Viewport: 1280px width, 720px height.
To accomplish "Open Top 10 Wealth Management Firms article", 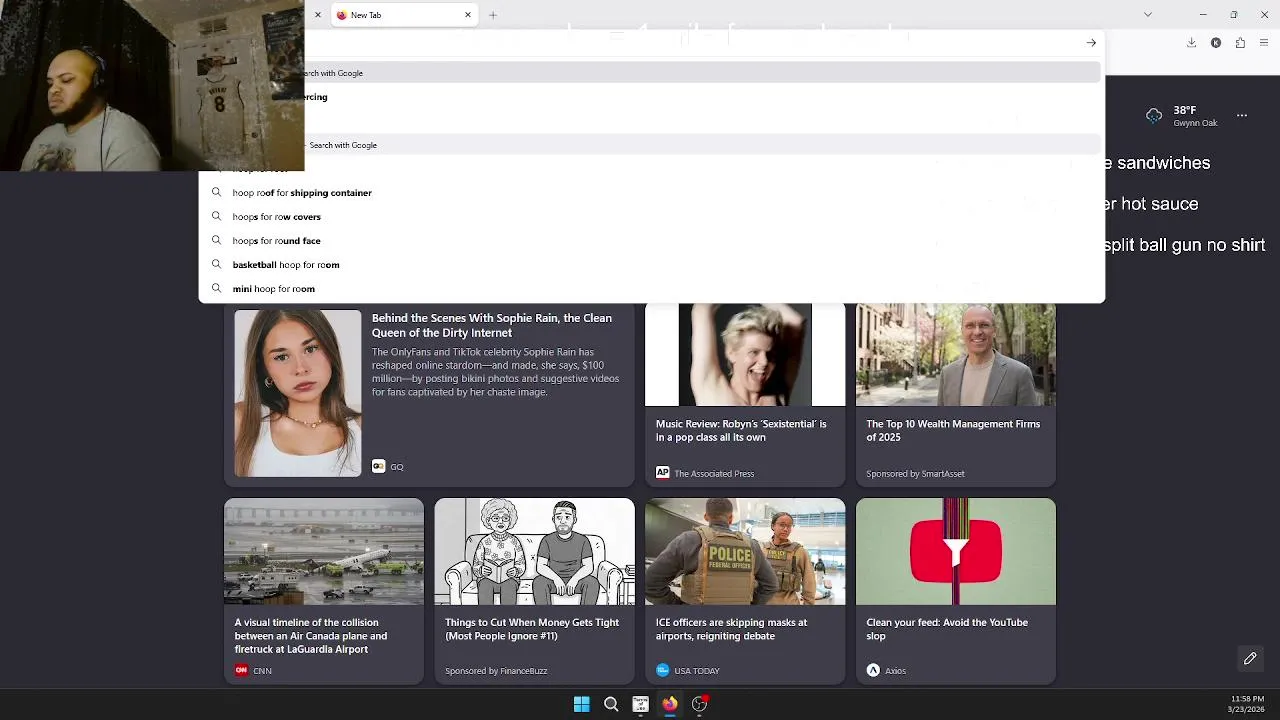I will coord(953,430).
